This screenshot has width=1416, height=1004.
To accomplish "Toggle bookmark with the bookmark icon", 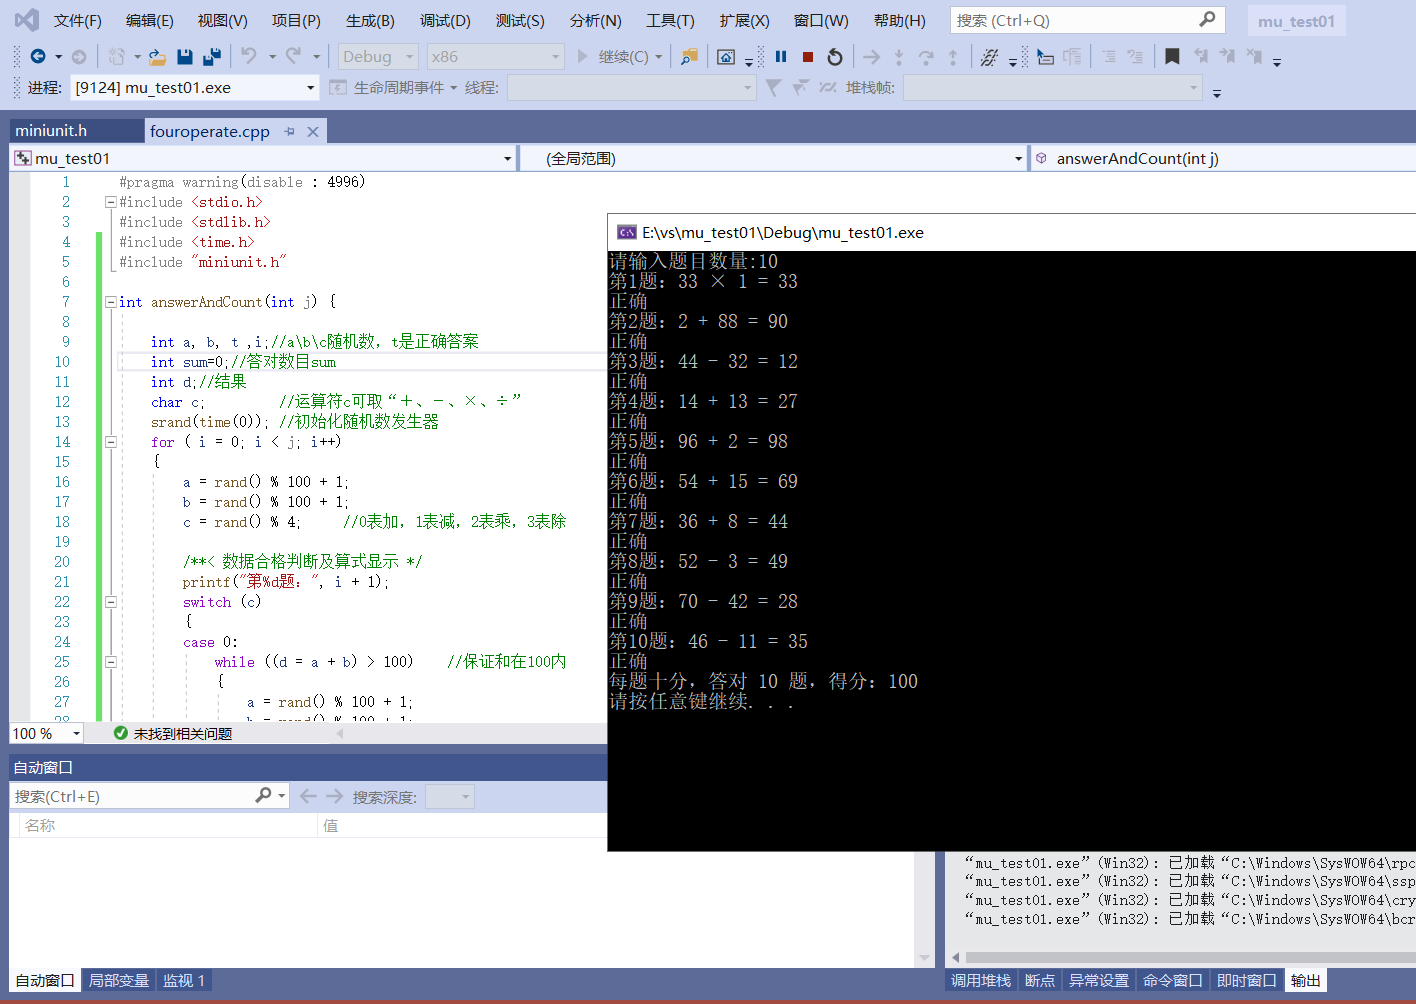I will [1172, 57].
